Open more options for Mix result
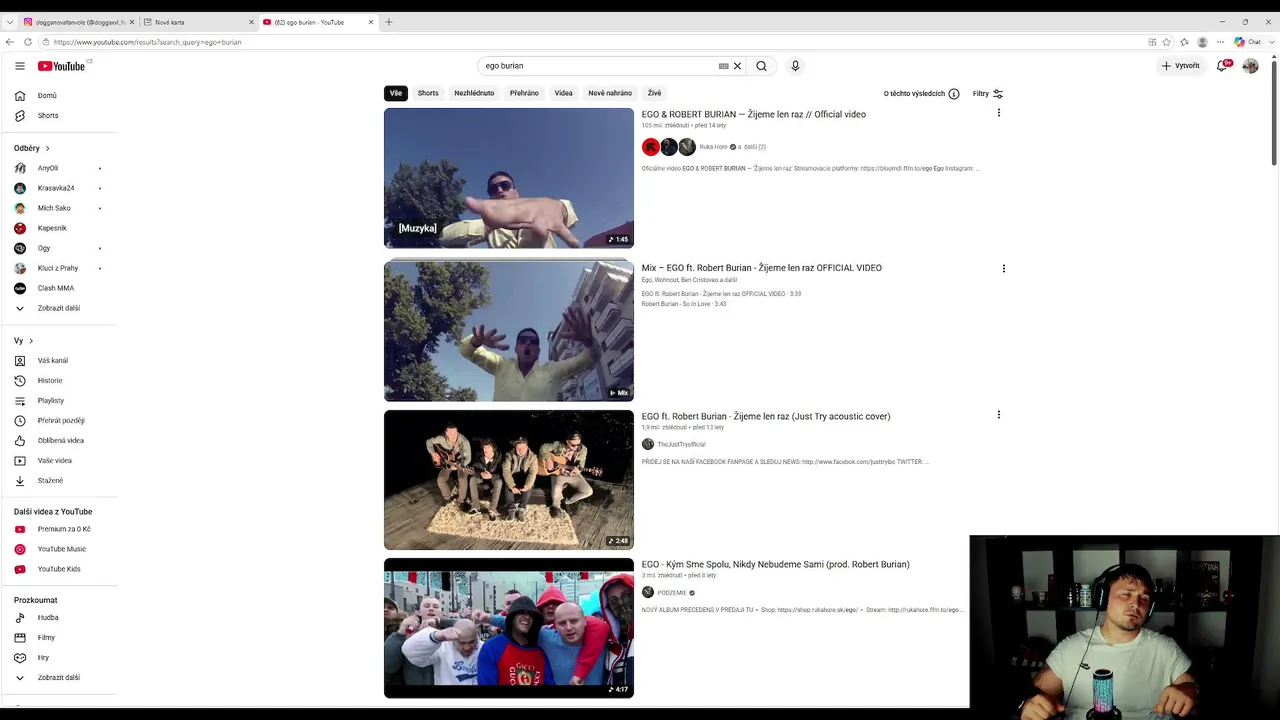This screenshot has height=720, width=1280. pos(1003,268)
